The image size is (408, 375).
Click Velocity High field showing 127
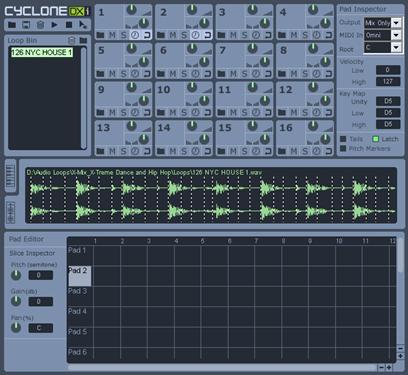(x=388, y=82)
